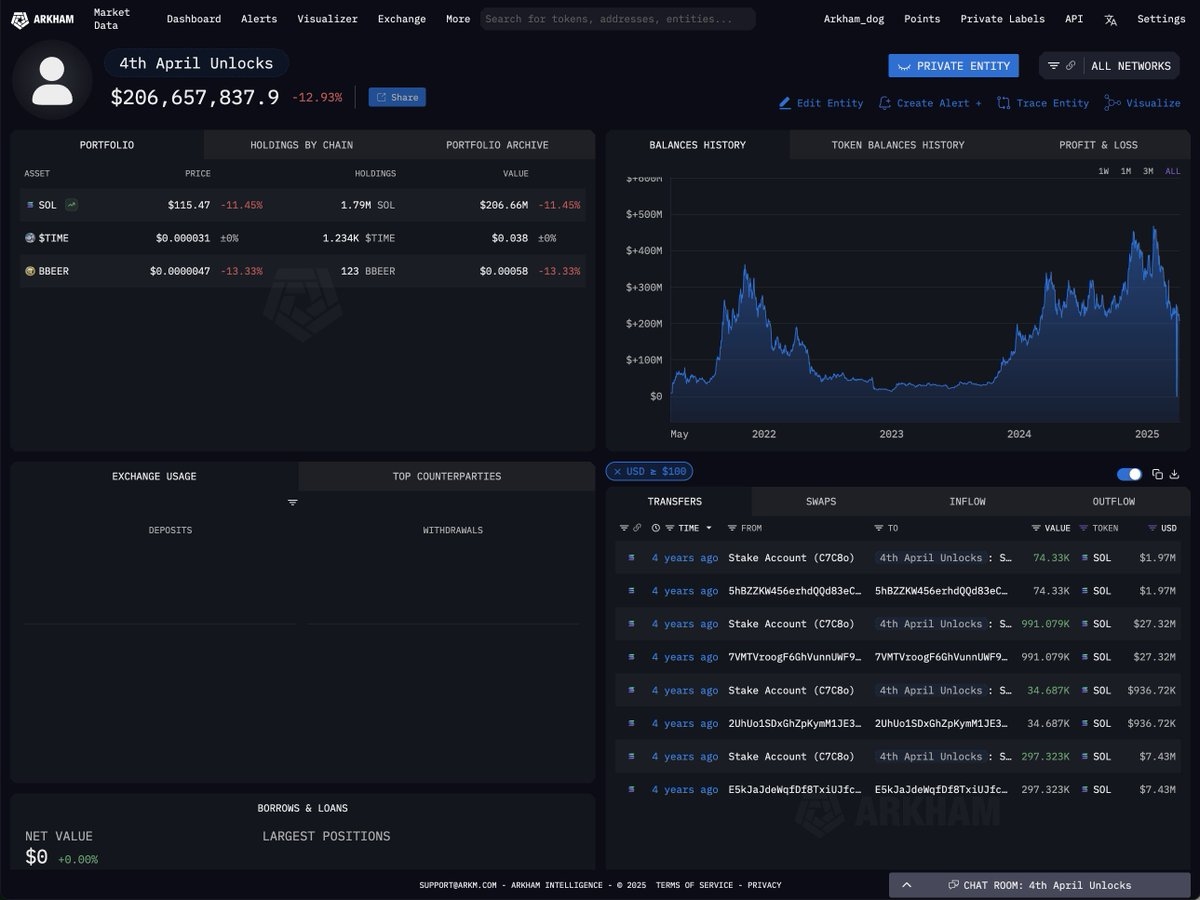Click Exchange Usage filter lines icon

pos(292,502)
